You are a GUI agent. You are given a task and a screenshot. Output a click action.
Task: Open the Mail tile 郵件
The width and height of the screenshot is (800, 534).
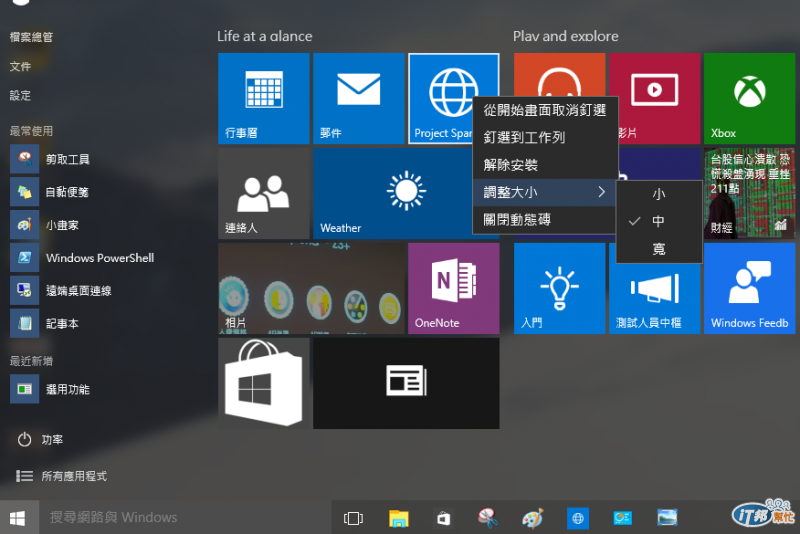point(358,98)
